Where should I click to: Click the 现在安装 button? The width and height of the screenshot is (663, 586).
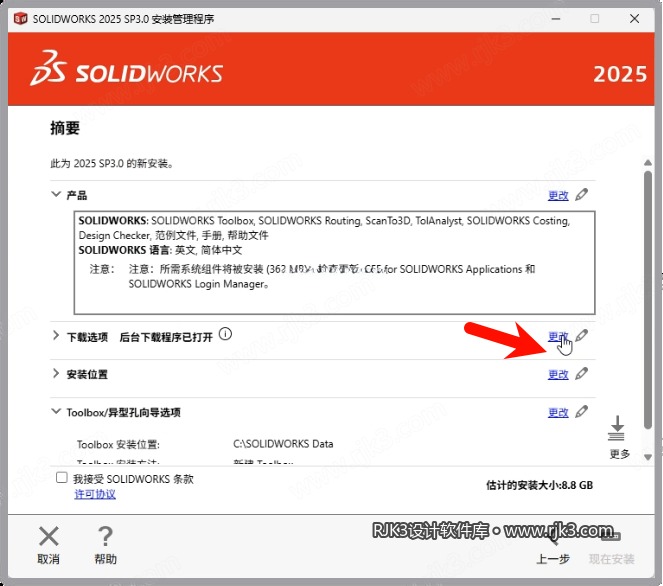coord(611,548)
